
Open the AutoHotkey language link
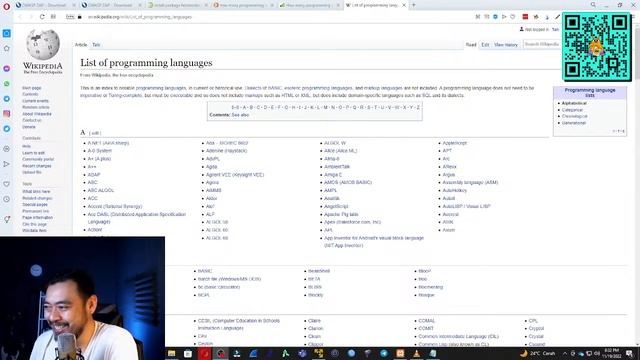point(454,191)
